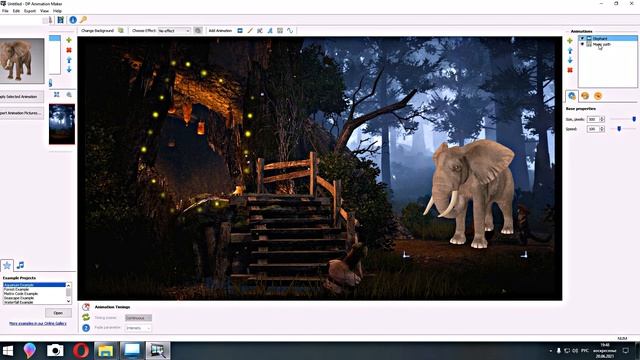The image size is (640, 360).
Task: Click the text animation letter icon
Action: (270, 31)
